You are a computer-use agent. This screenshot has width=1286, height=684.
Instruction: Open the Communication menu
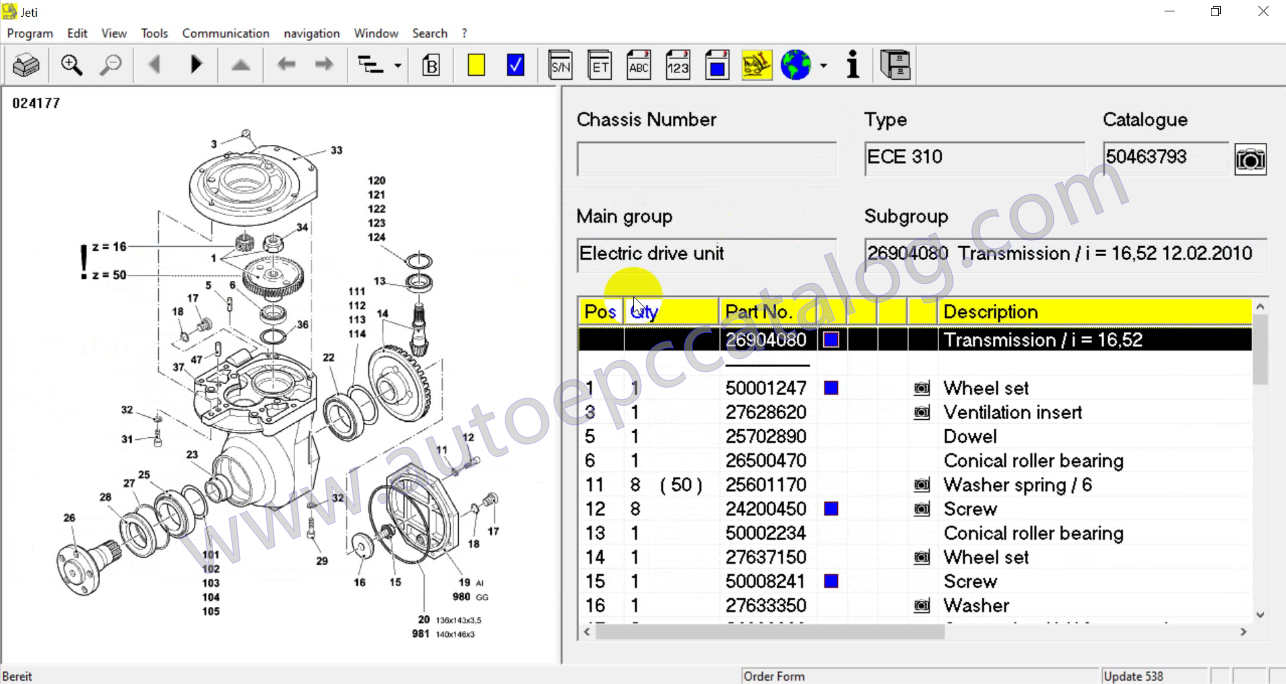tap(225, 33)
